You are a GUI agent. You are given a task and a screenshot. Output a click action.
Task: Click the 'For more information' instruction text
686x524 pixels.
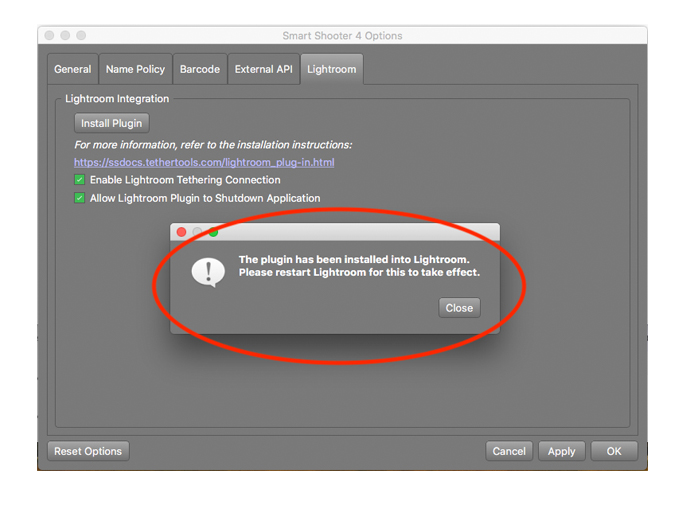click(213, 145)
